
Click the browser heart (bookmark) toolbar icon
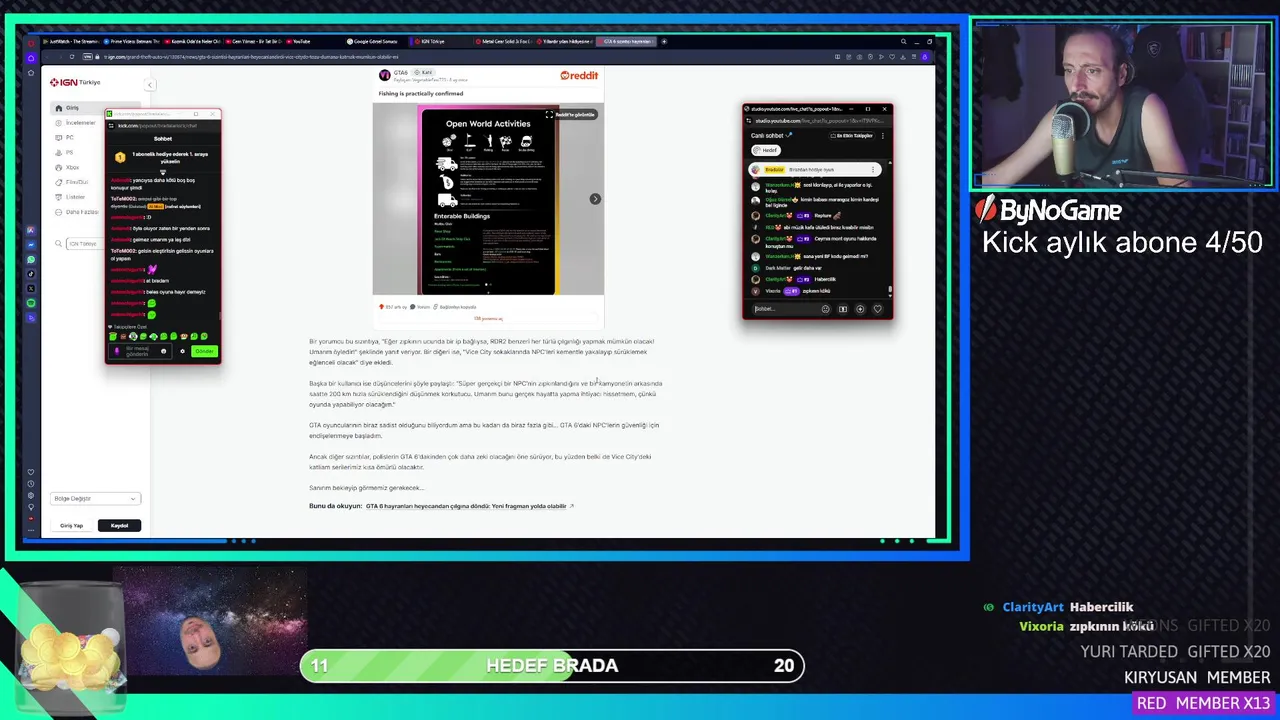click(x=892, y=57)
